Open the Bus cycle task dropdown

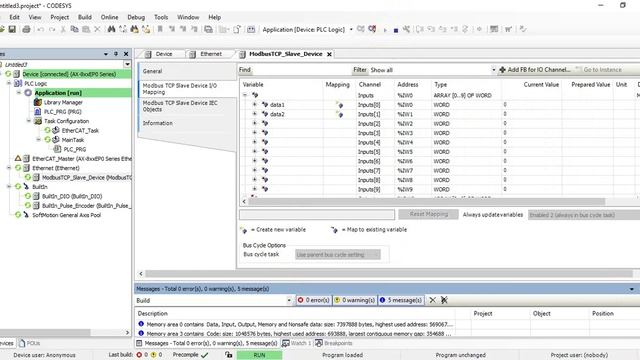[338, 254]
